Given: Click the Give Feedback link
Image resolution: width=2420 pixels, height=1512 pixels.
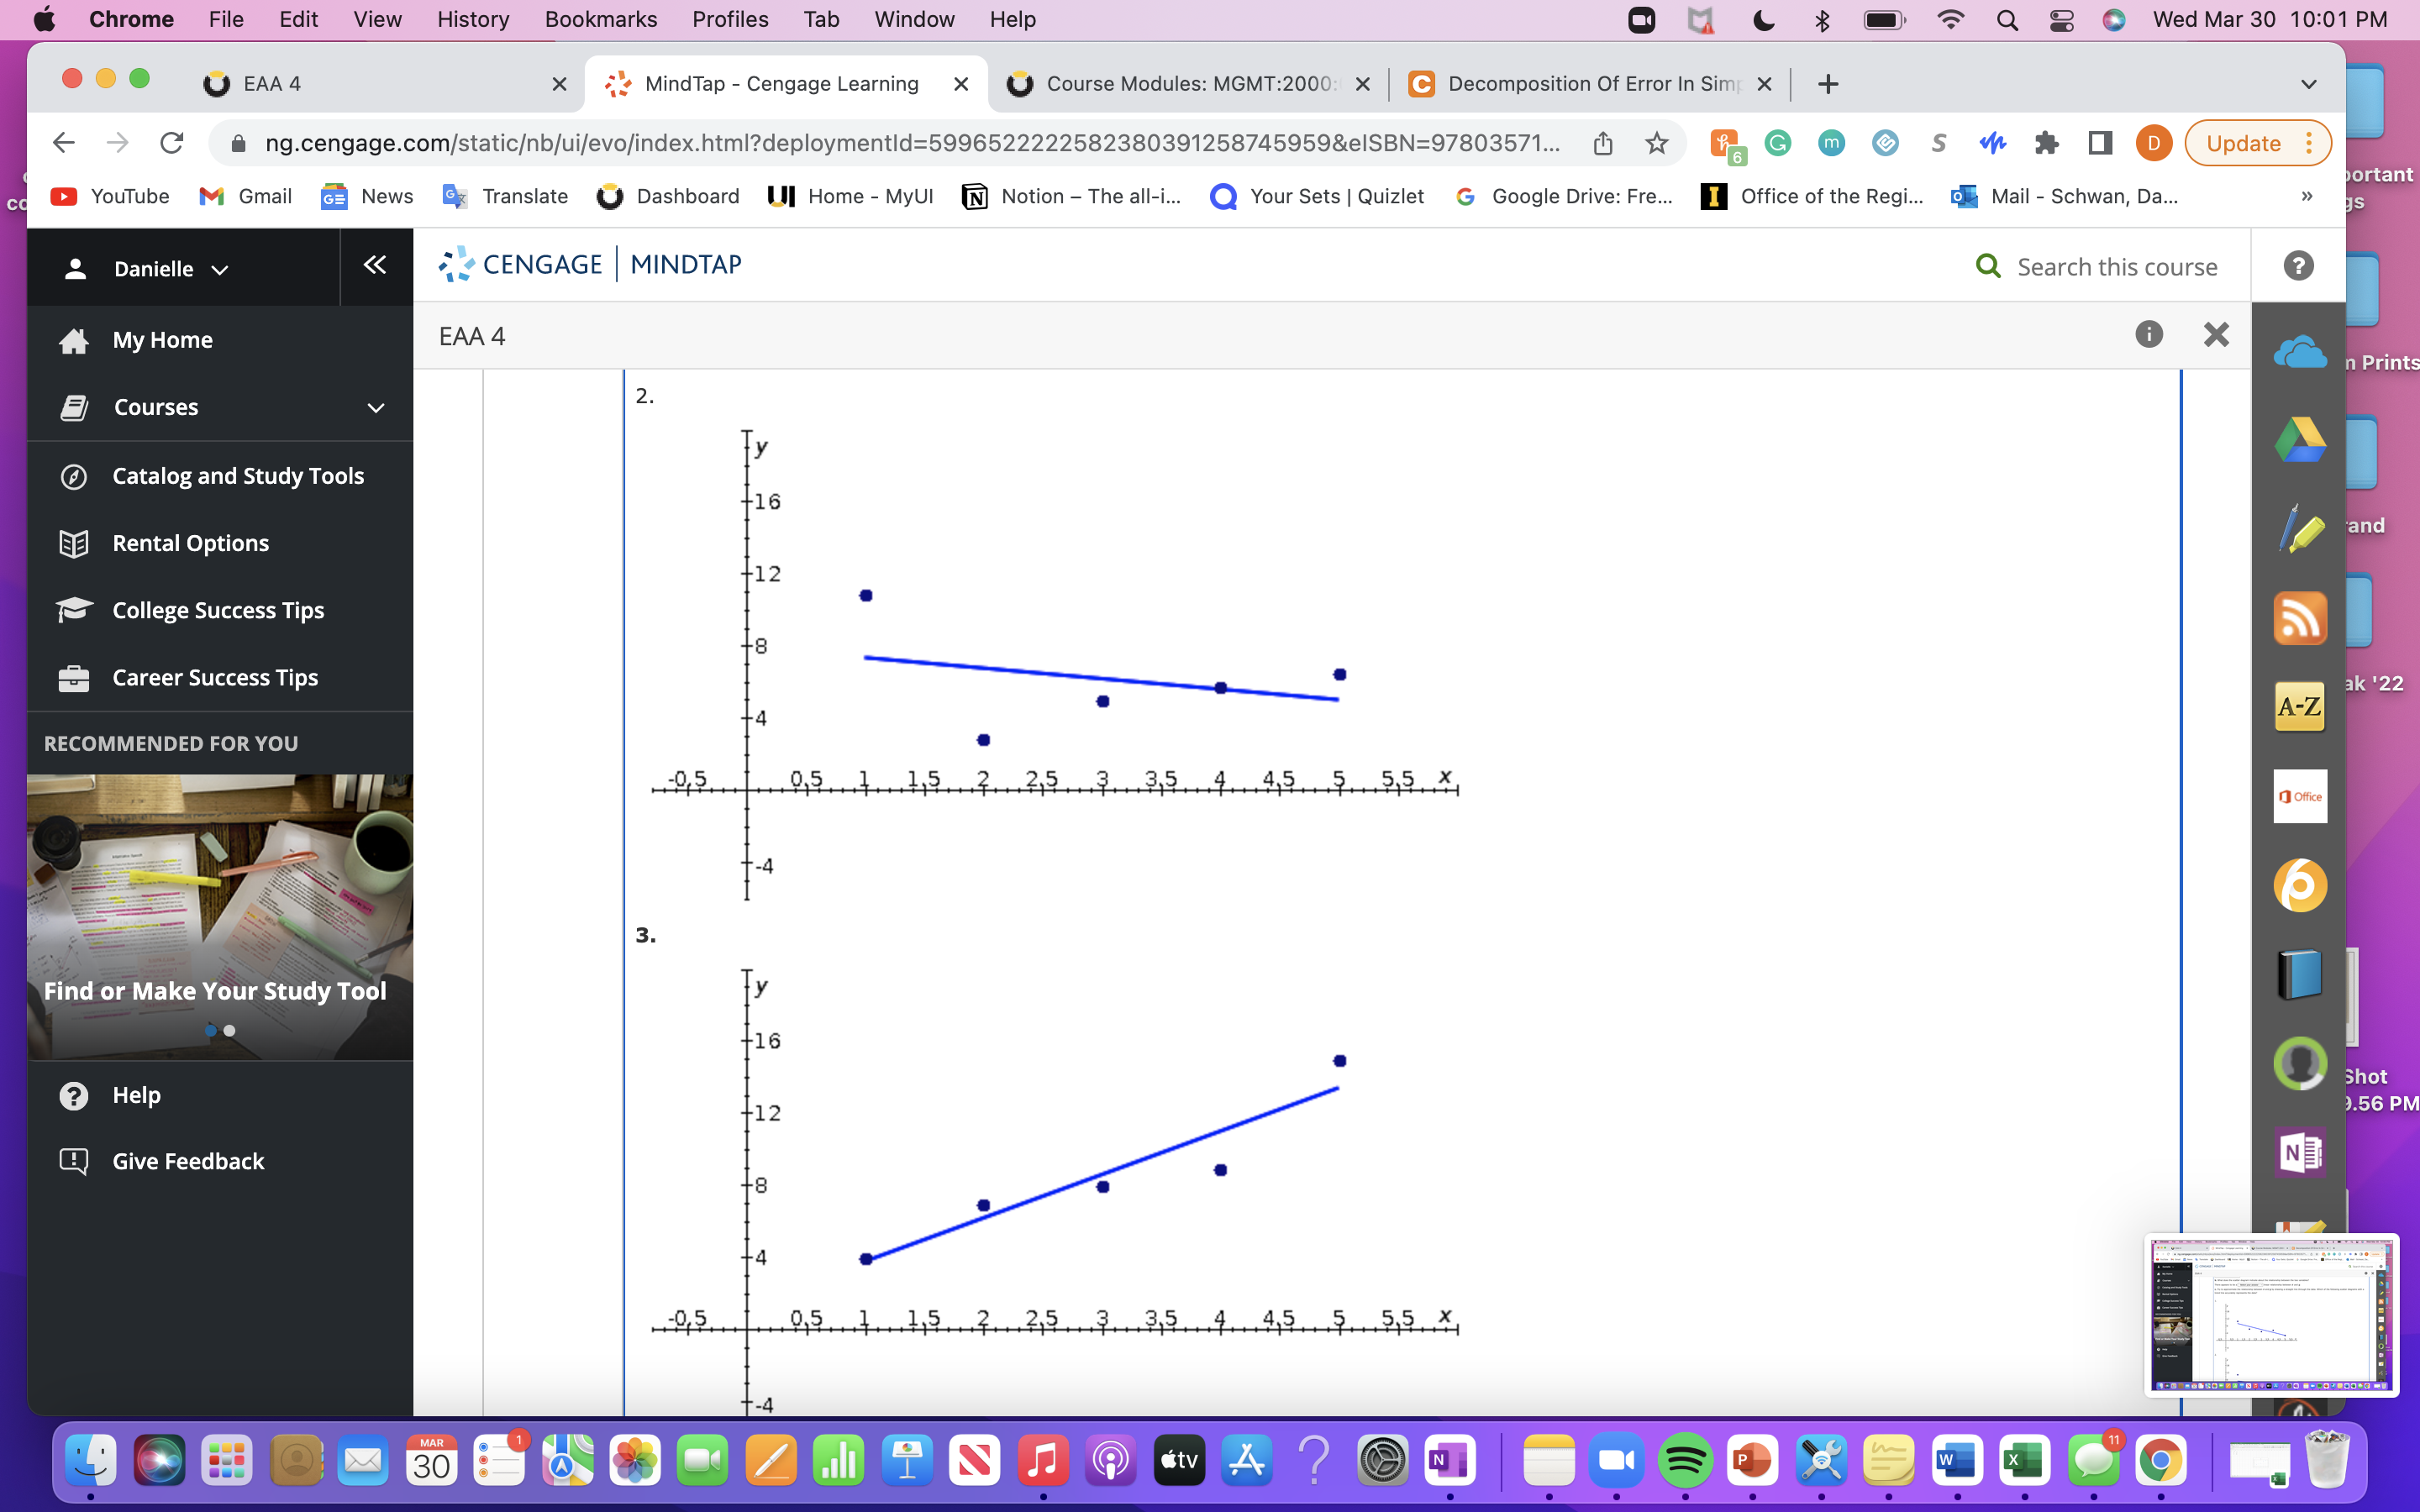Looking at the screenshot, I should click(187, 1160).
